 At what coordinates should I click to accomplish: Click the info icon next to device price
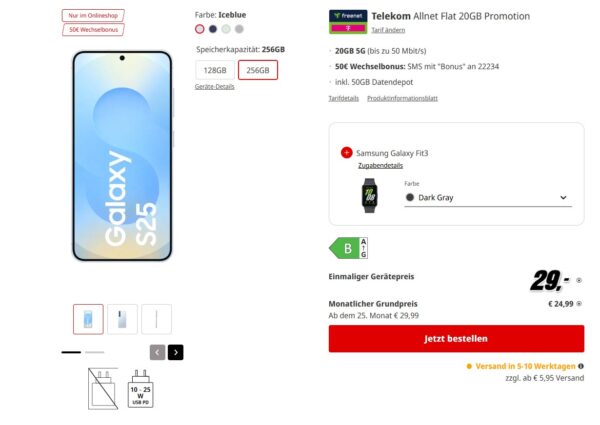tap(578, 281)
